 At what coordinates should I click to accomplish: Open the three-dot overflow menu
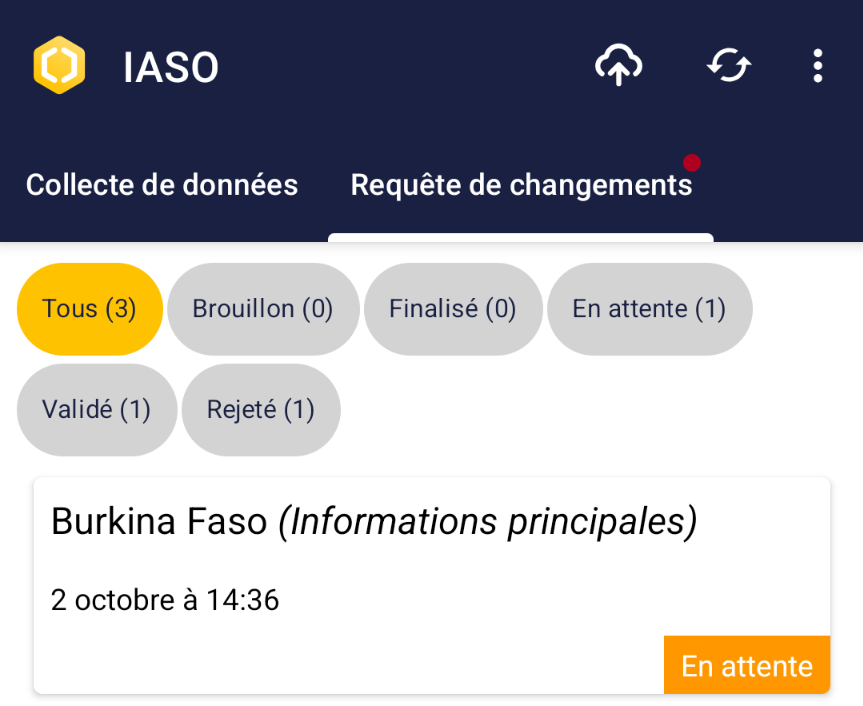(x=818, y=66)
